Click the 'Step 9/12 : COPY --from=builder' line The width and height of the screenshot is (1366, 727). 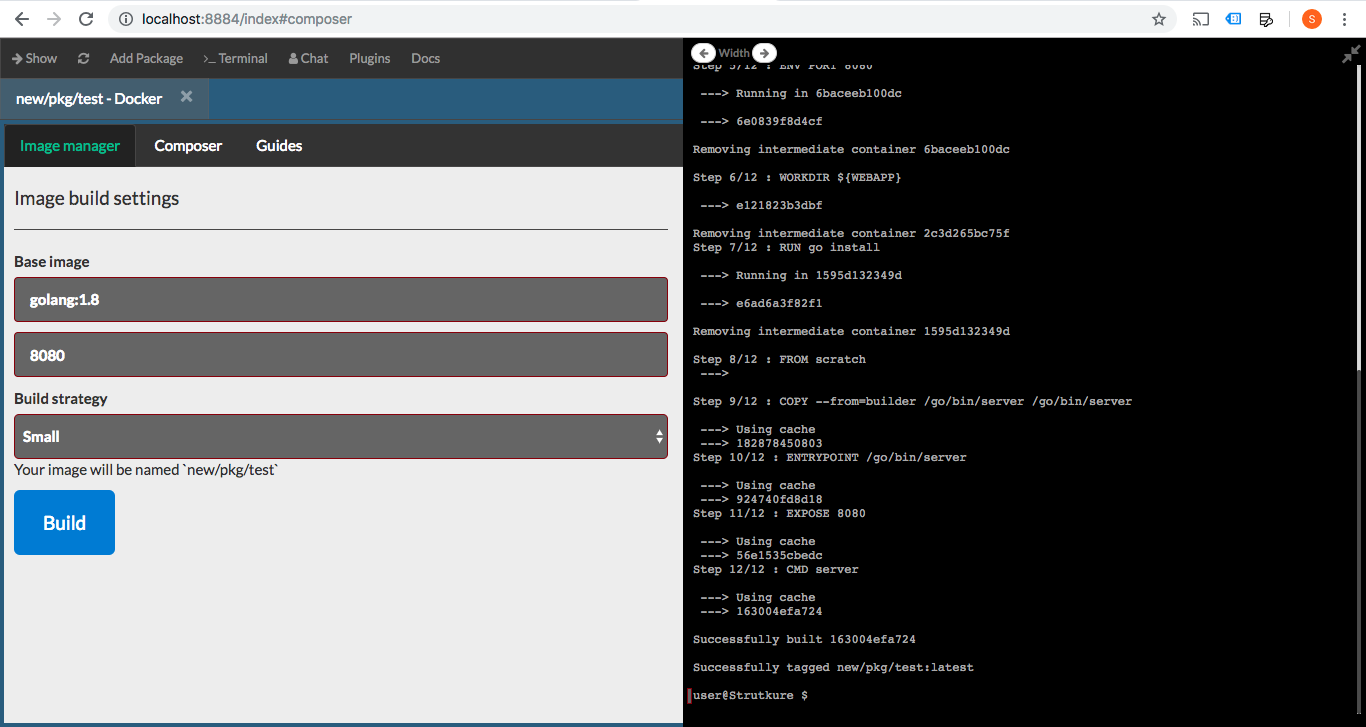point(912,401)
